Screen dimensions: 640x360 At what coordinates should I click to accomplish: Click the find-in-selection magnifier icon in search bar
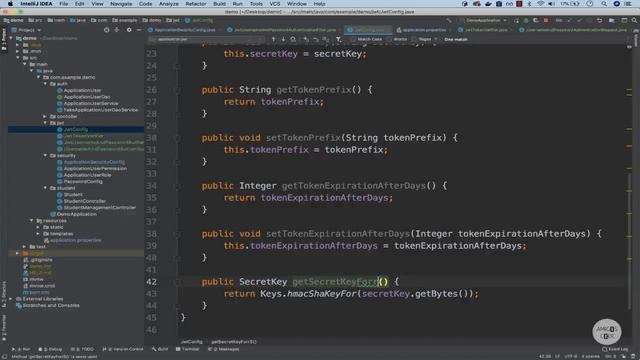(x=293, y=39)
